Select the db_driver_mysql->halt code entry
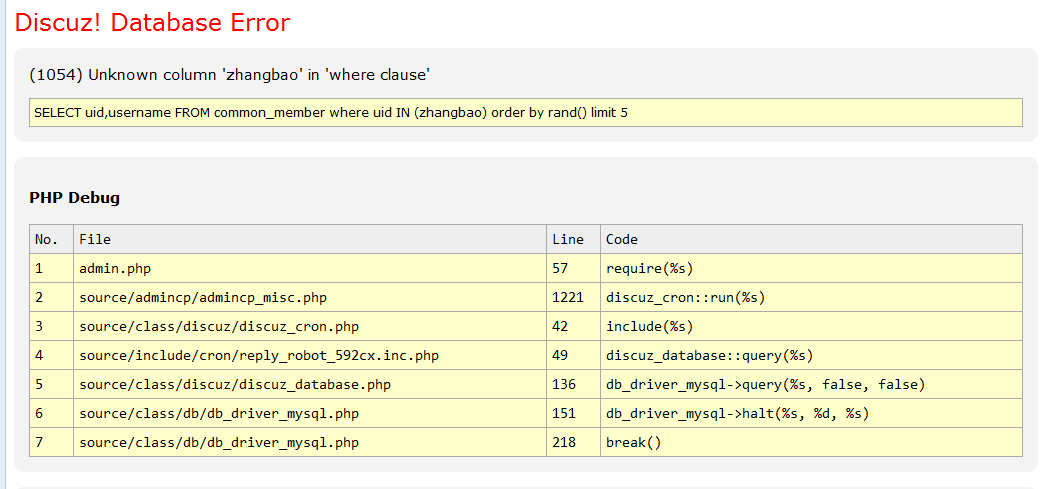This screenshot has height=489, width=1053. coord(737,413)
